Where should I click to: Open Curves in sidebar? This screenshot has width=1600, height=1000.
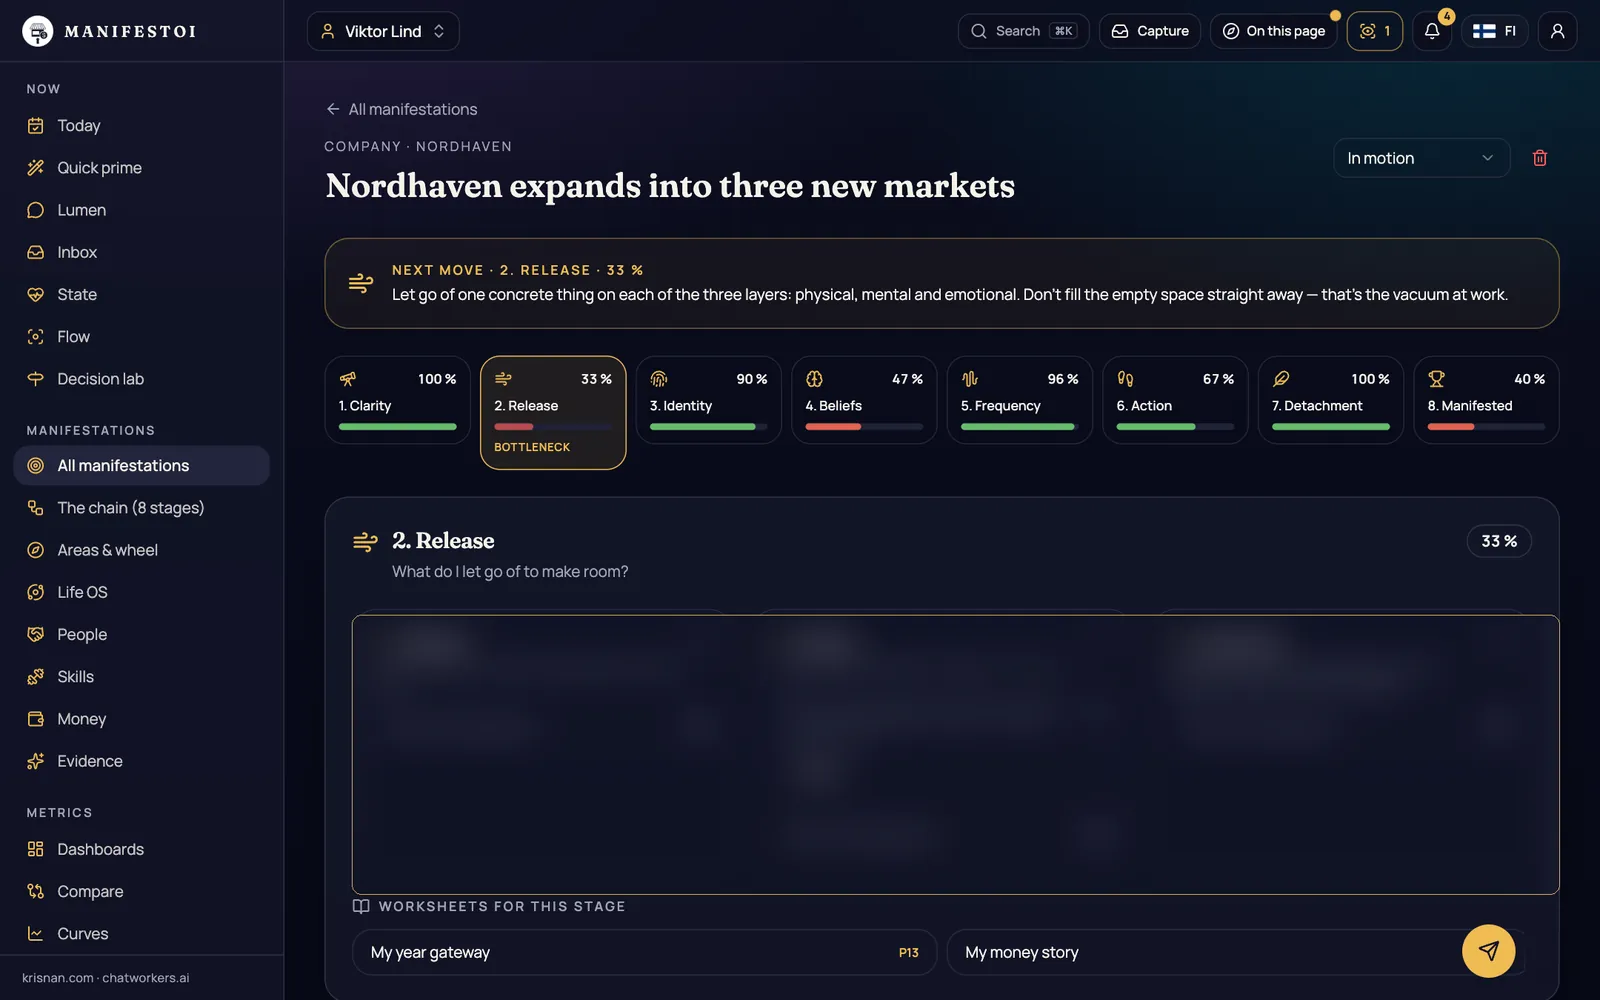click(142, 933)
